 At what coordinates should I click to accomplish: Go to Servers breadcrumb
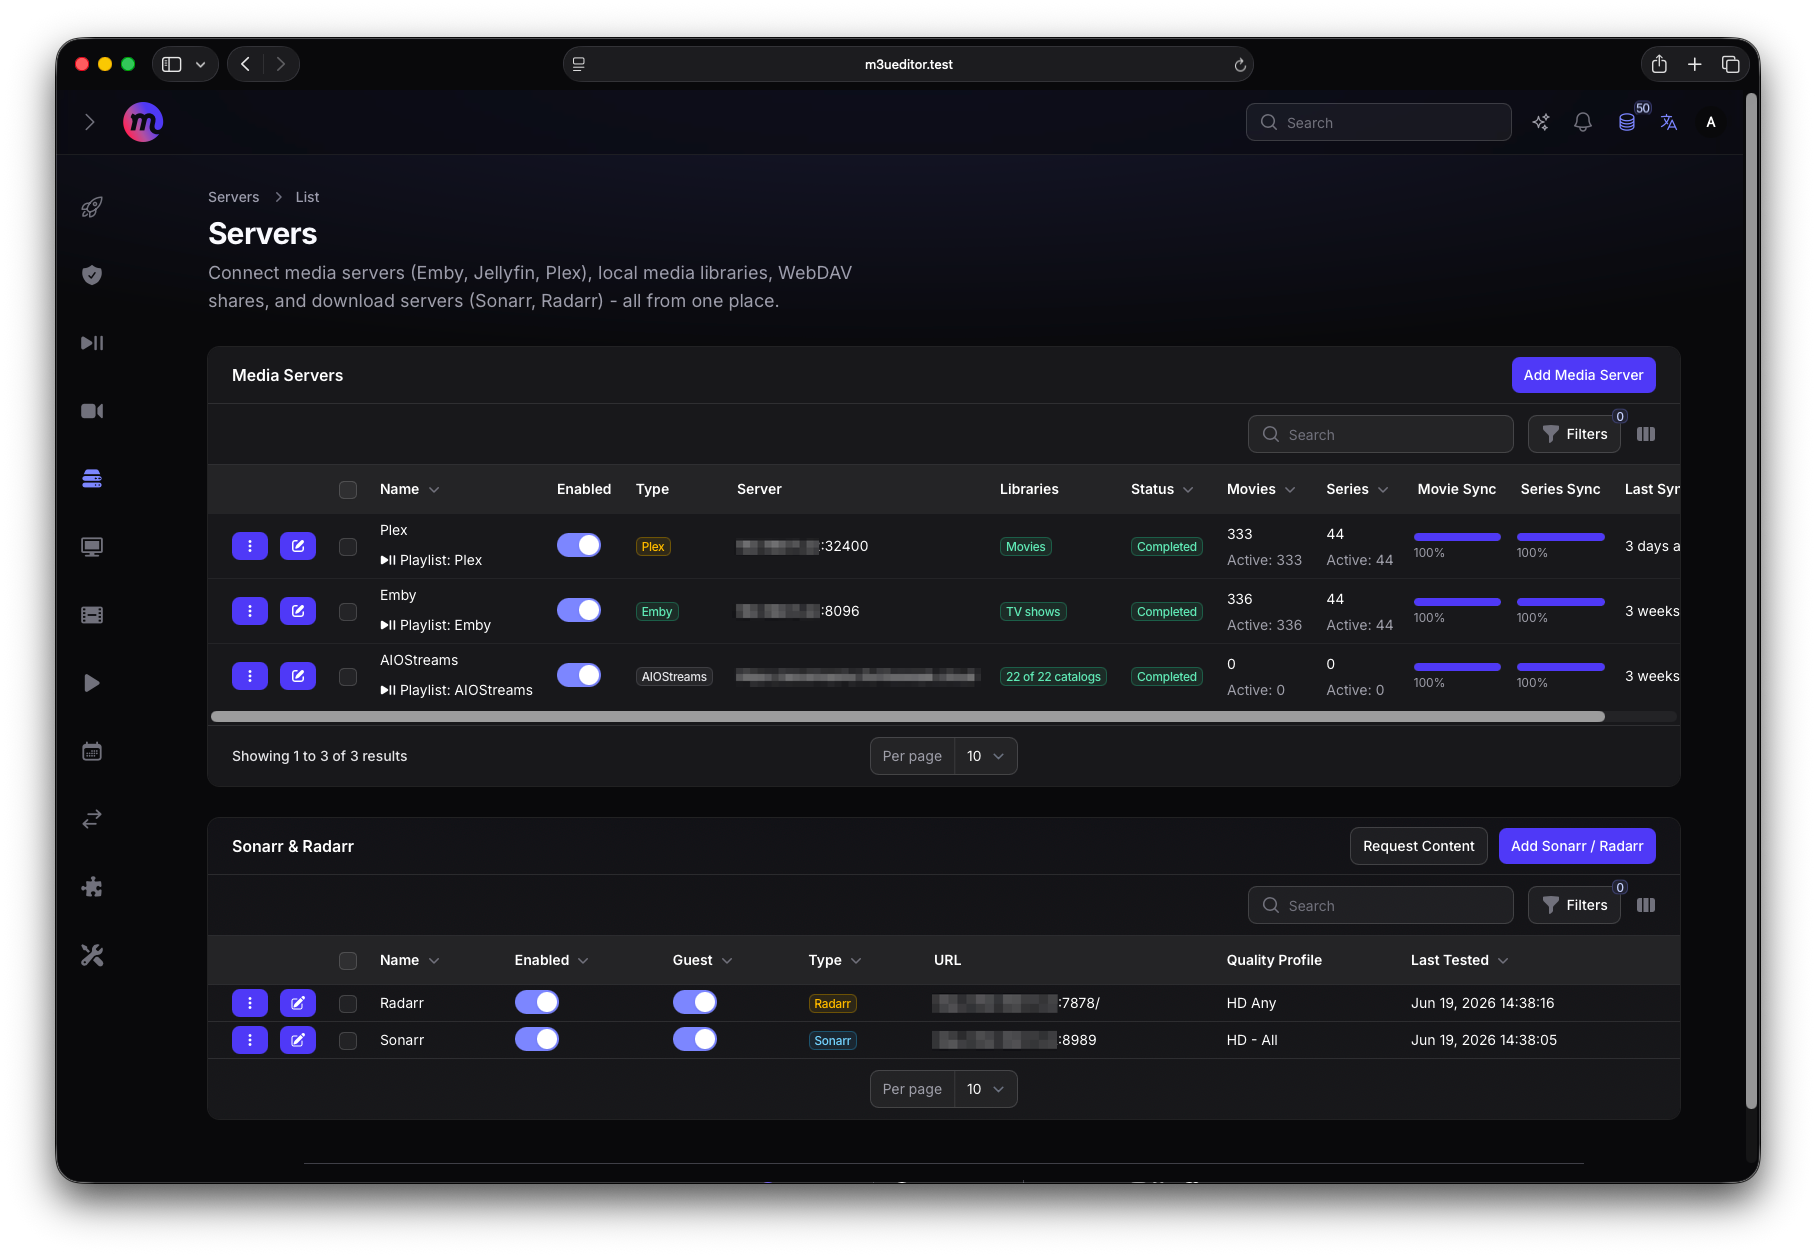[233, 197]
